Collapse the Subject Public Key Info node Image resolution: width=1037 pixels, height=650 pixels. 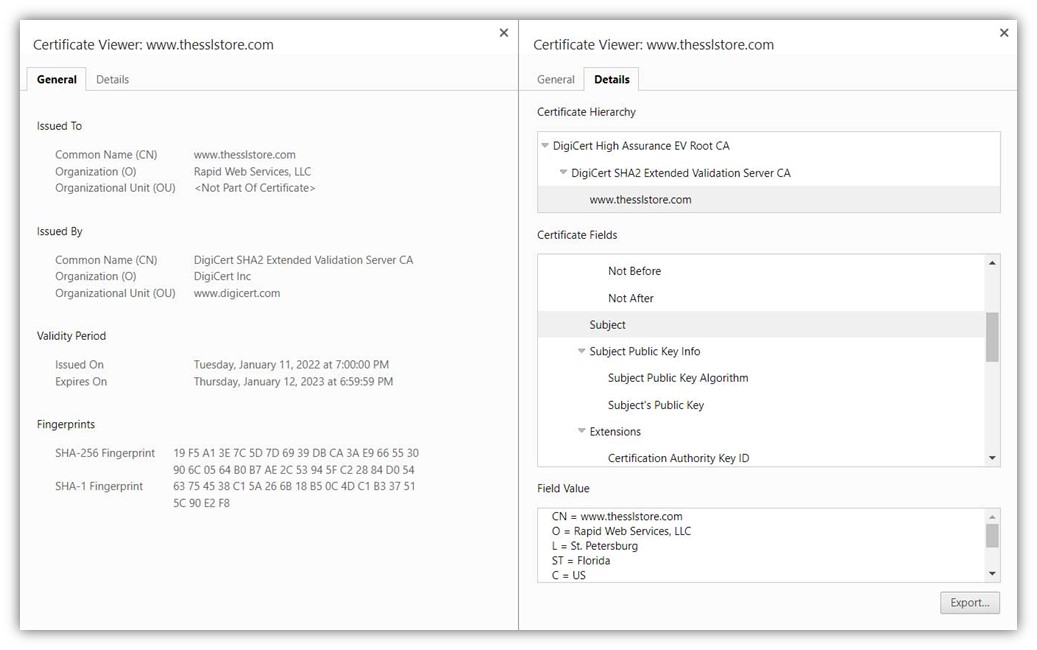[x=582, y=350]
